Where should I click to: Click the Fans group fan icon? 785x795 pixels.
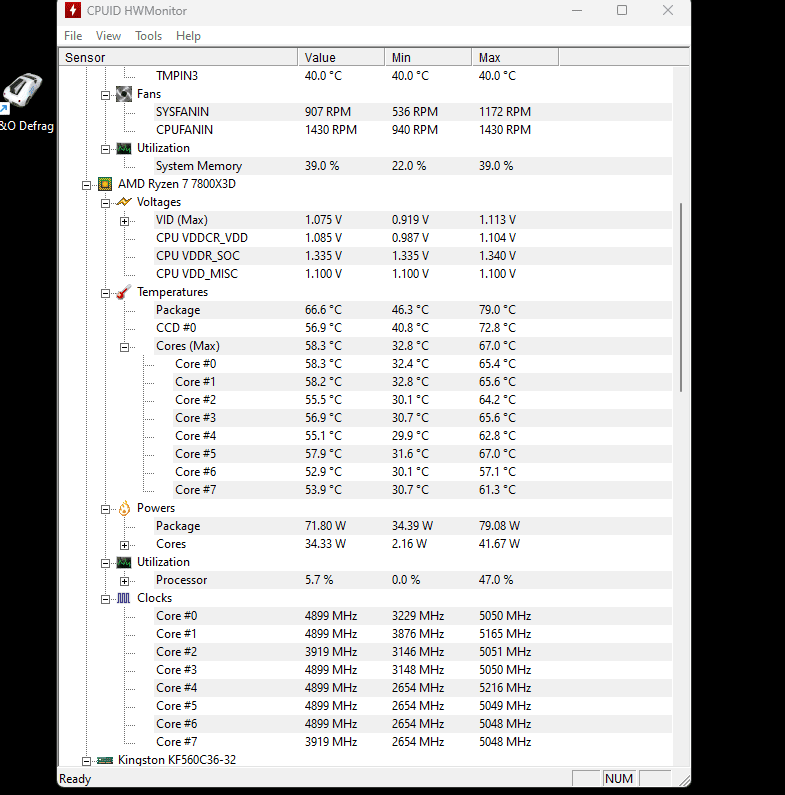(x=124, y=94)
